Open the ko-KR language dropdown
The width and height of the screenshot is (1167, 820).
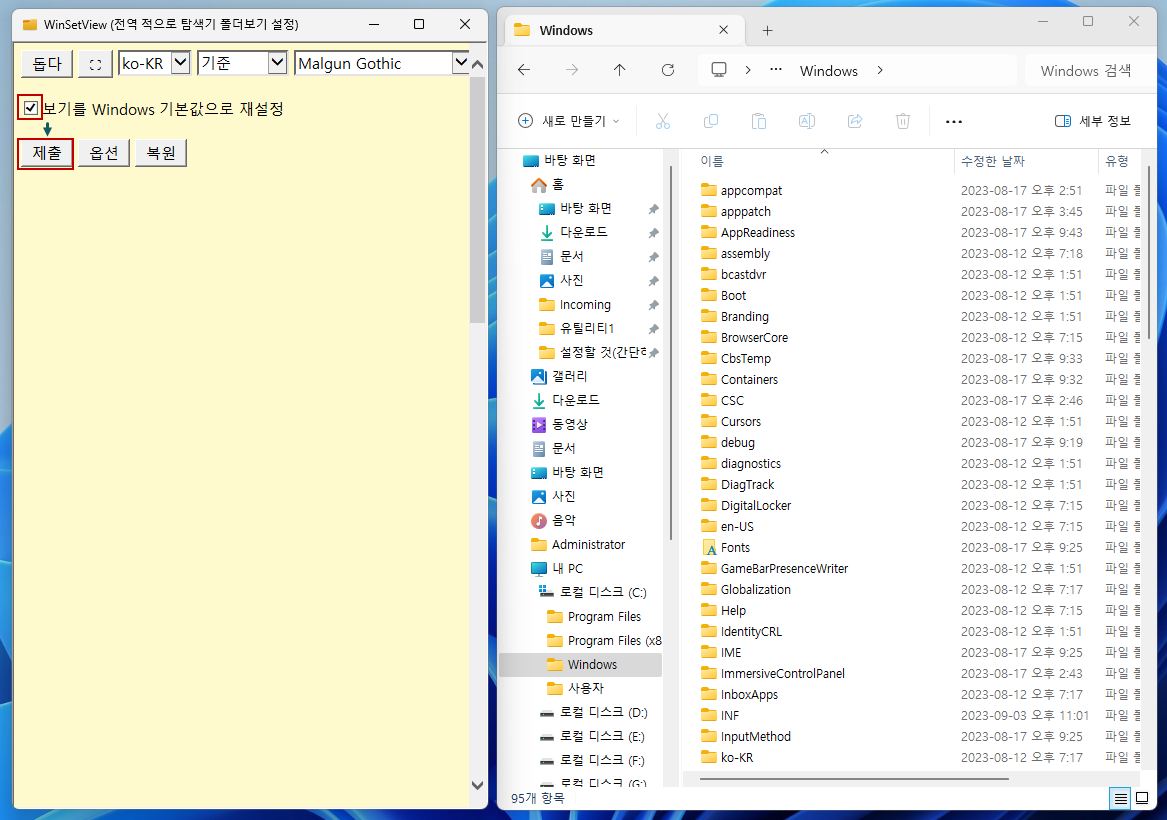tap(155, 63)
